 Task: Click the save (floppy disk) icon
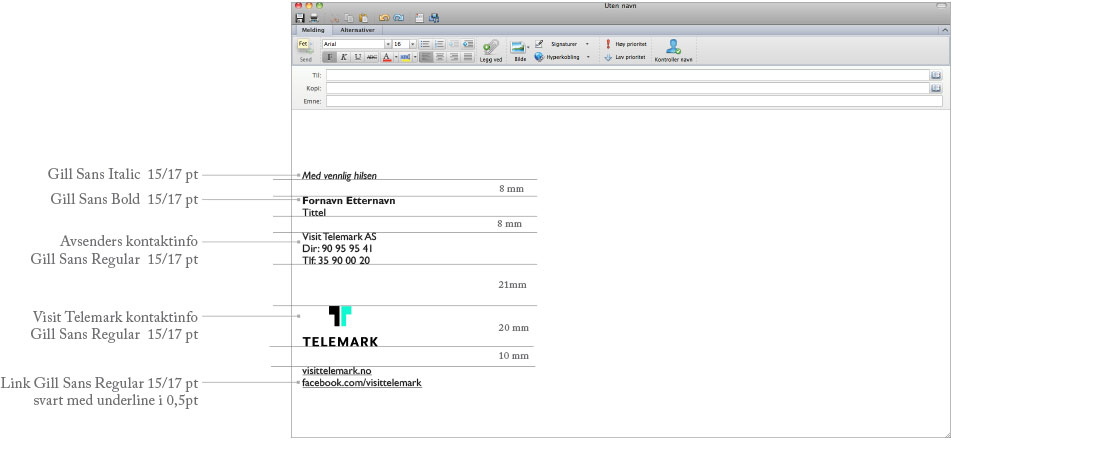(300, 18)
